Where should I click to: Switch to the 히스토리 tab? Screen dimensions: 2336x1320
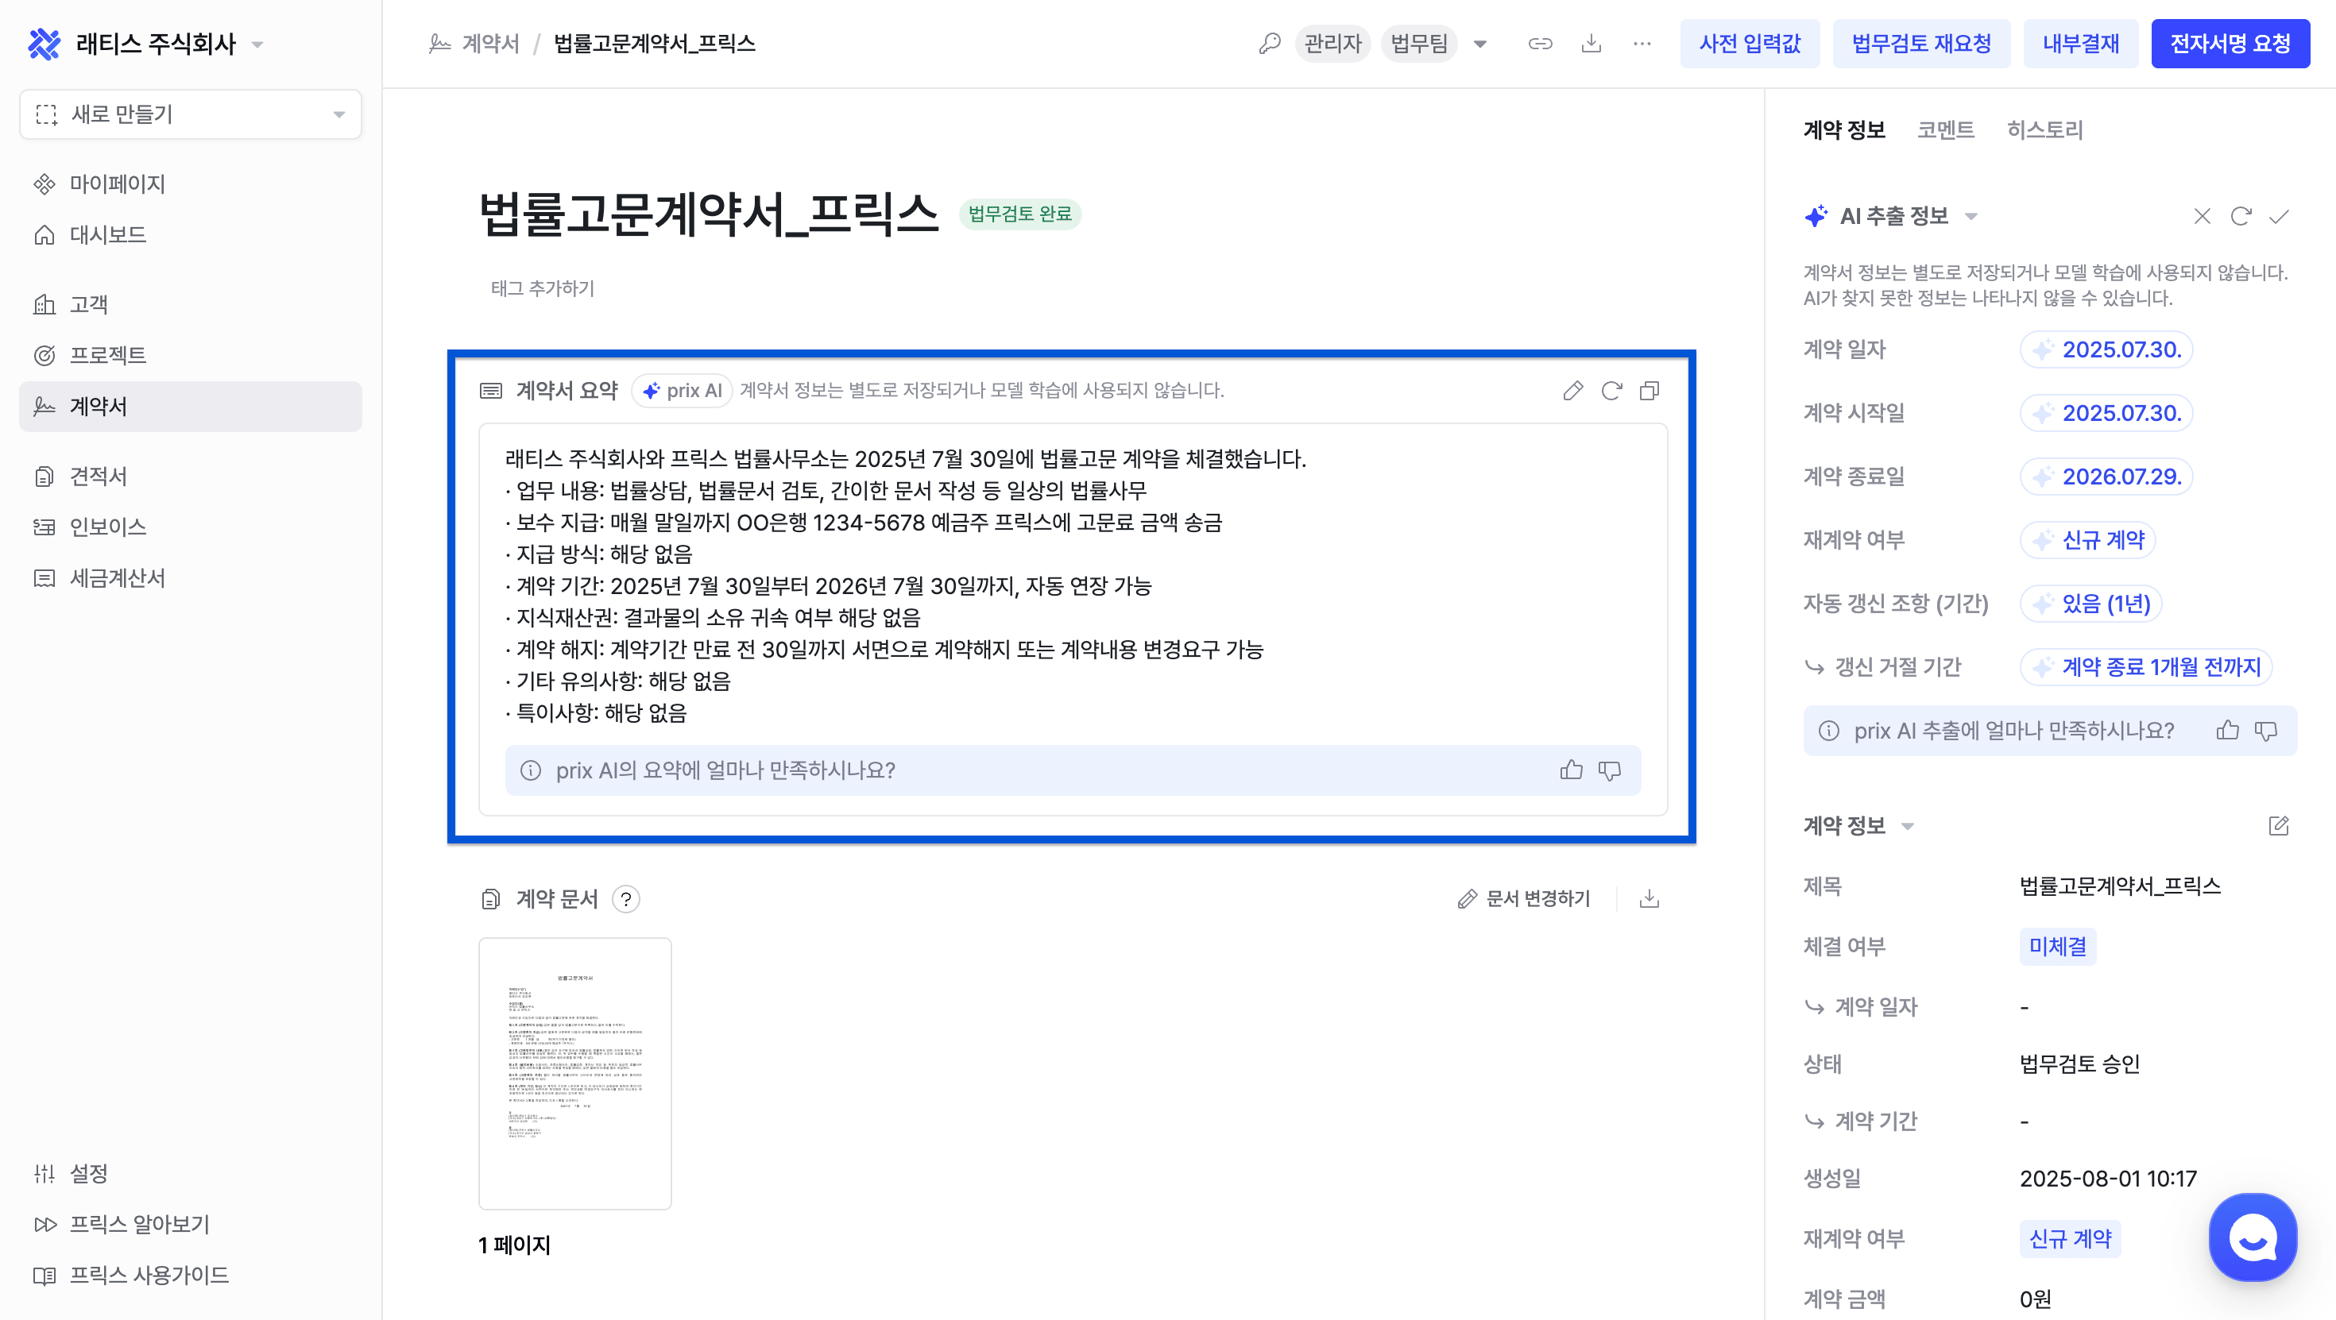point(2044,130)
